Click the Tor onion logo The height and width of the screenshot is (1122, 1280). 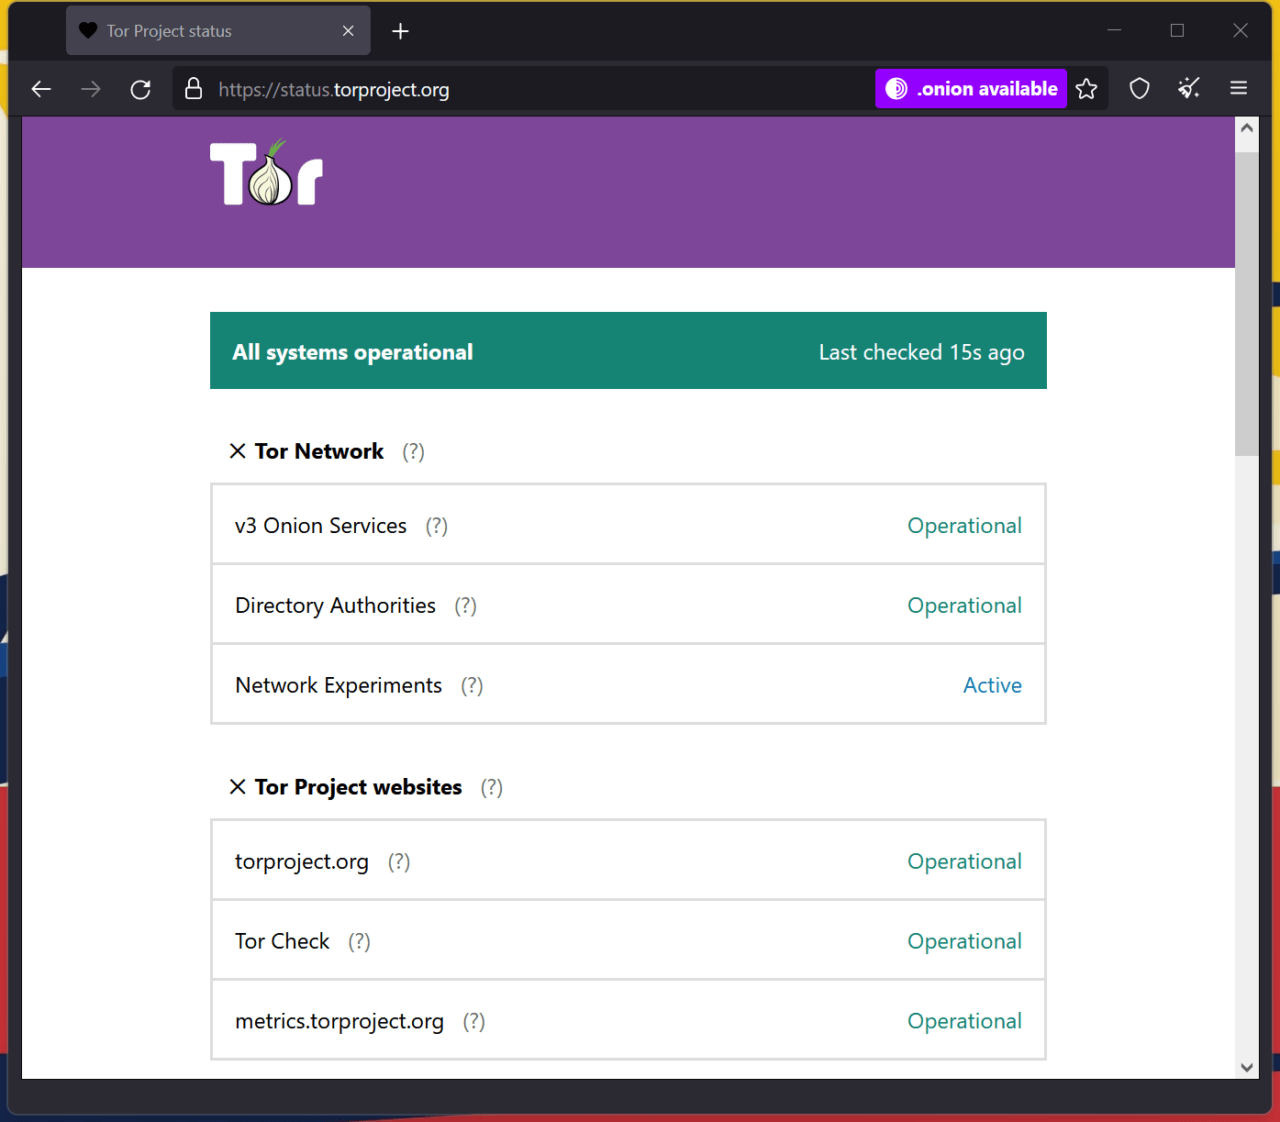(x=266, y=173)
